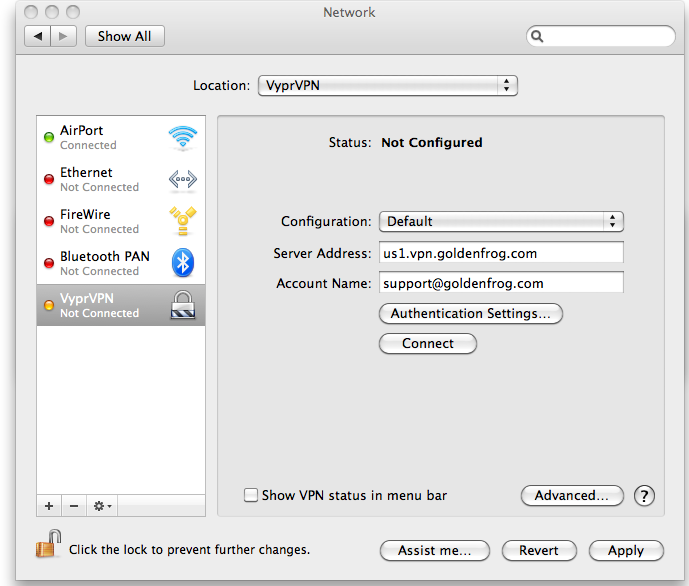The image size is (689, 586).
Task: Click the Bluetooth PAN icon
Action: pyautogui.click(x=183, y=263)
